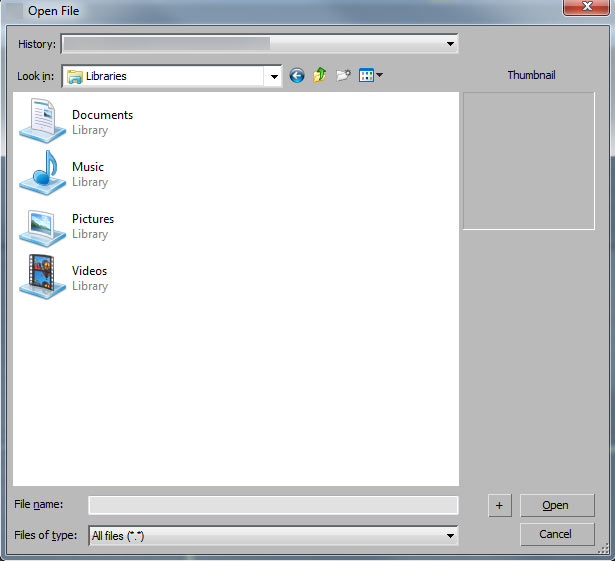Focus the File name input field
This screenshot has width=615, height=561.
pyautogui.click(x=273, y=505)
